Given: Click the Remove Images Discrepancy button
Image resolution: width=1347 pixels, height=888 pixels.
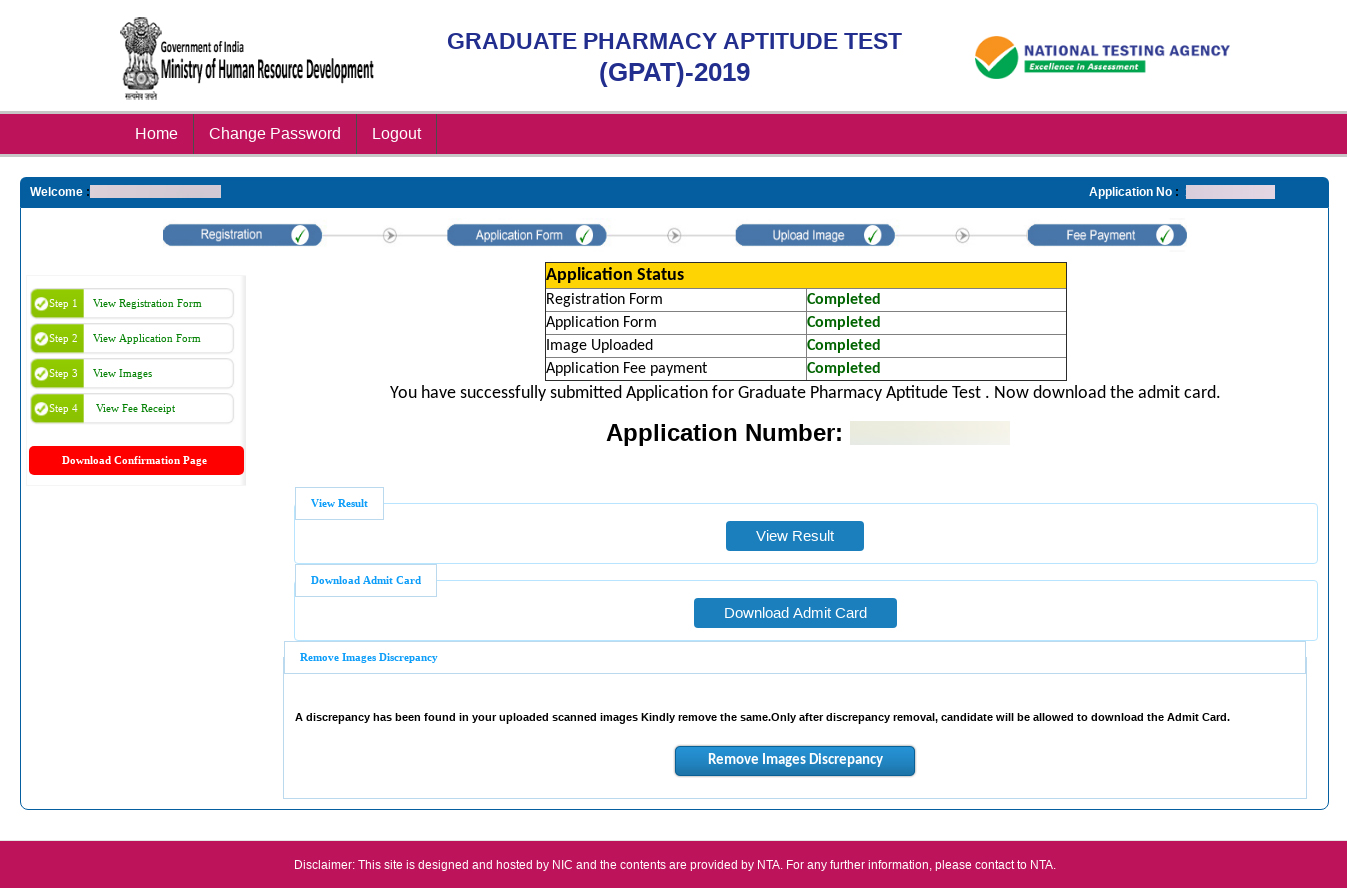Looking at the screenshot, I should pos(794,760).
